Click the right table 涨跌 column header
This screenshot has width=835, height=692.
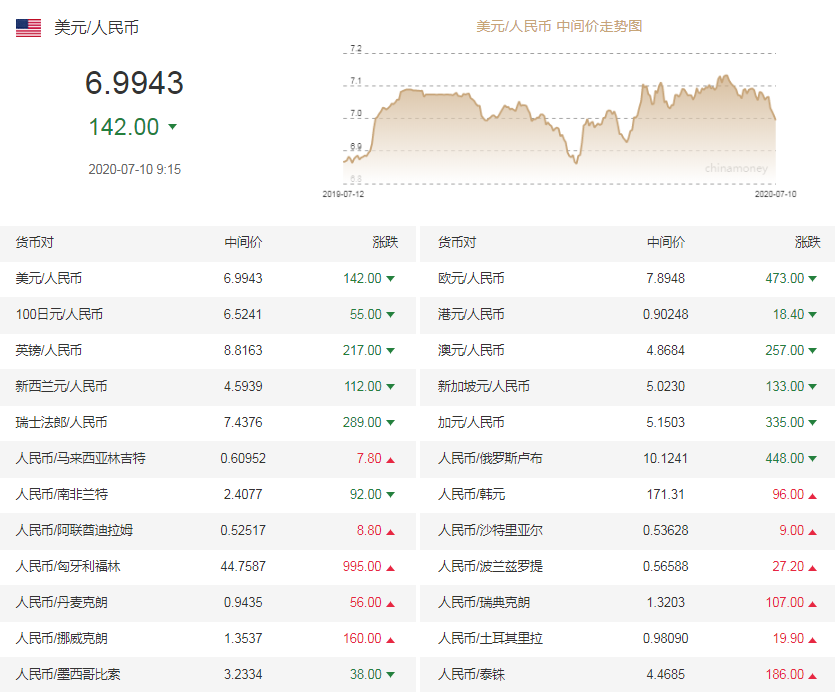click(807, 242)
